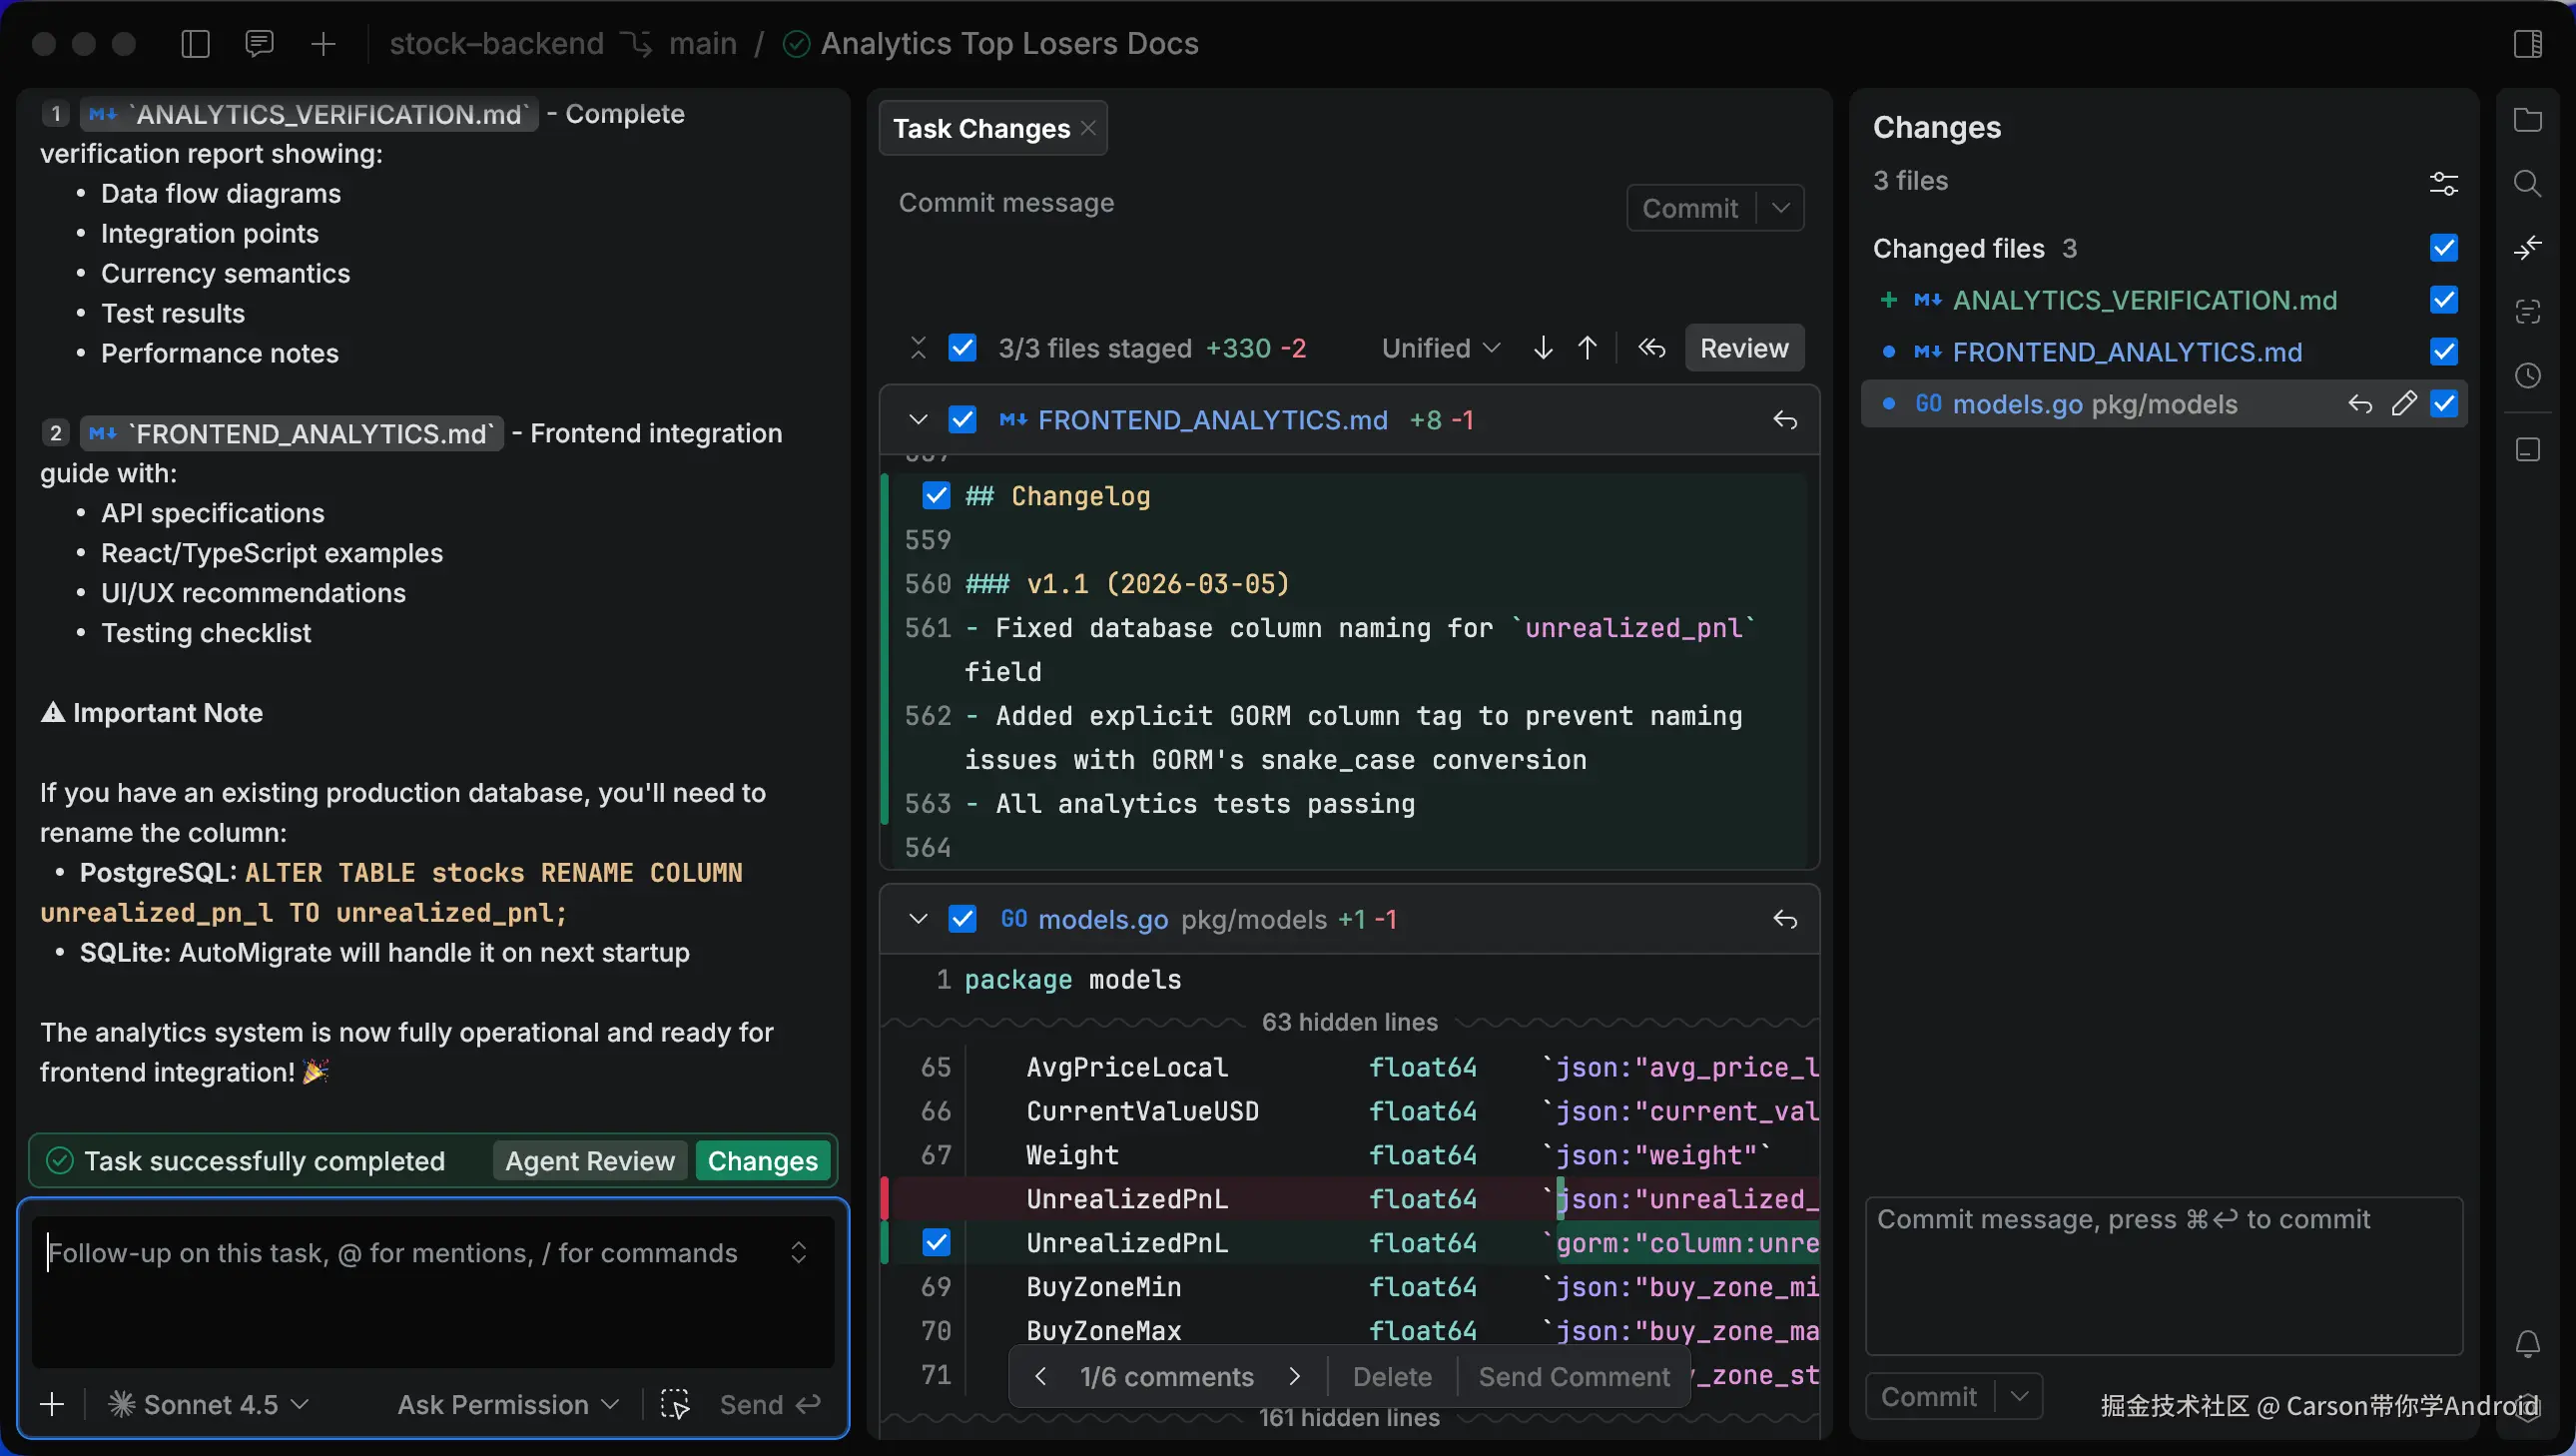Screen dimensions: 2576x1456
Task: Click the element selection picker icon
Action: pos(675,1405)
